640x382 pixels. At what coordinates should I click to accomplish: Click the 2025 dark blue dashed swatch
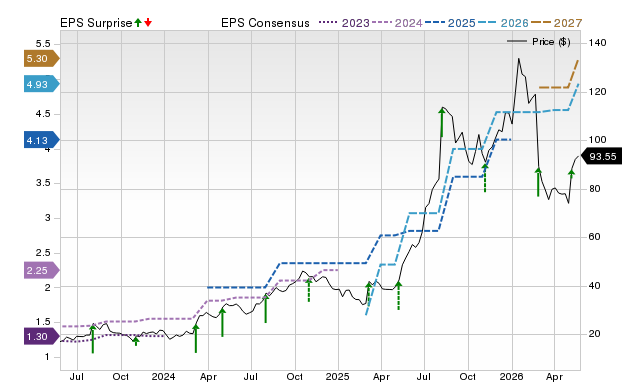[434, 22]
